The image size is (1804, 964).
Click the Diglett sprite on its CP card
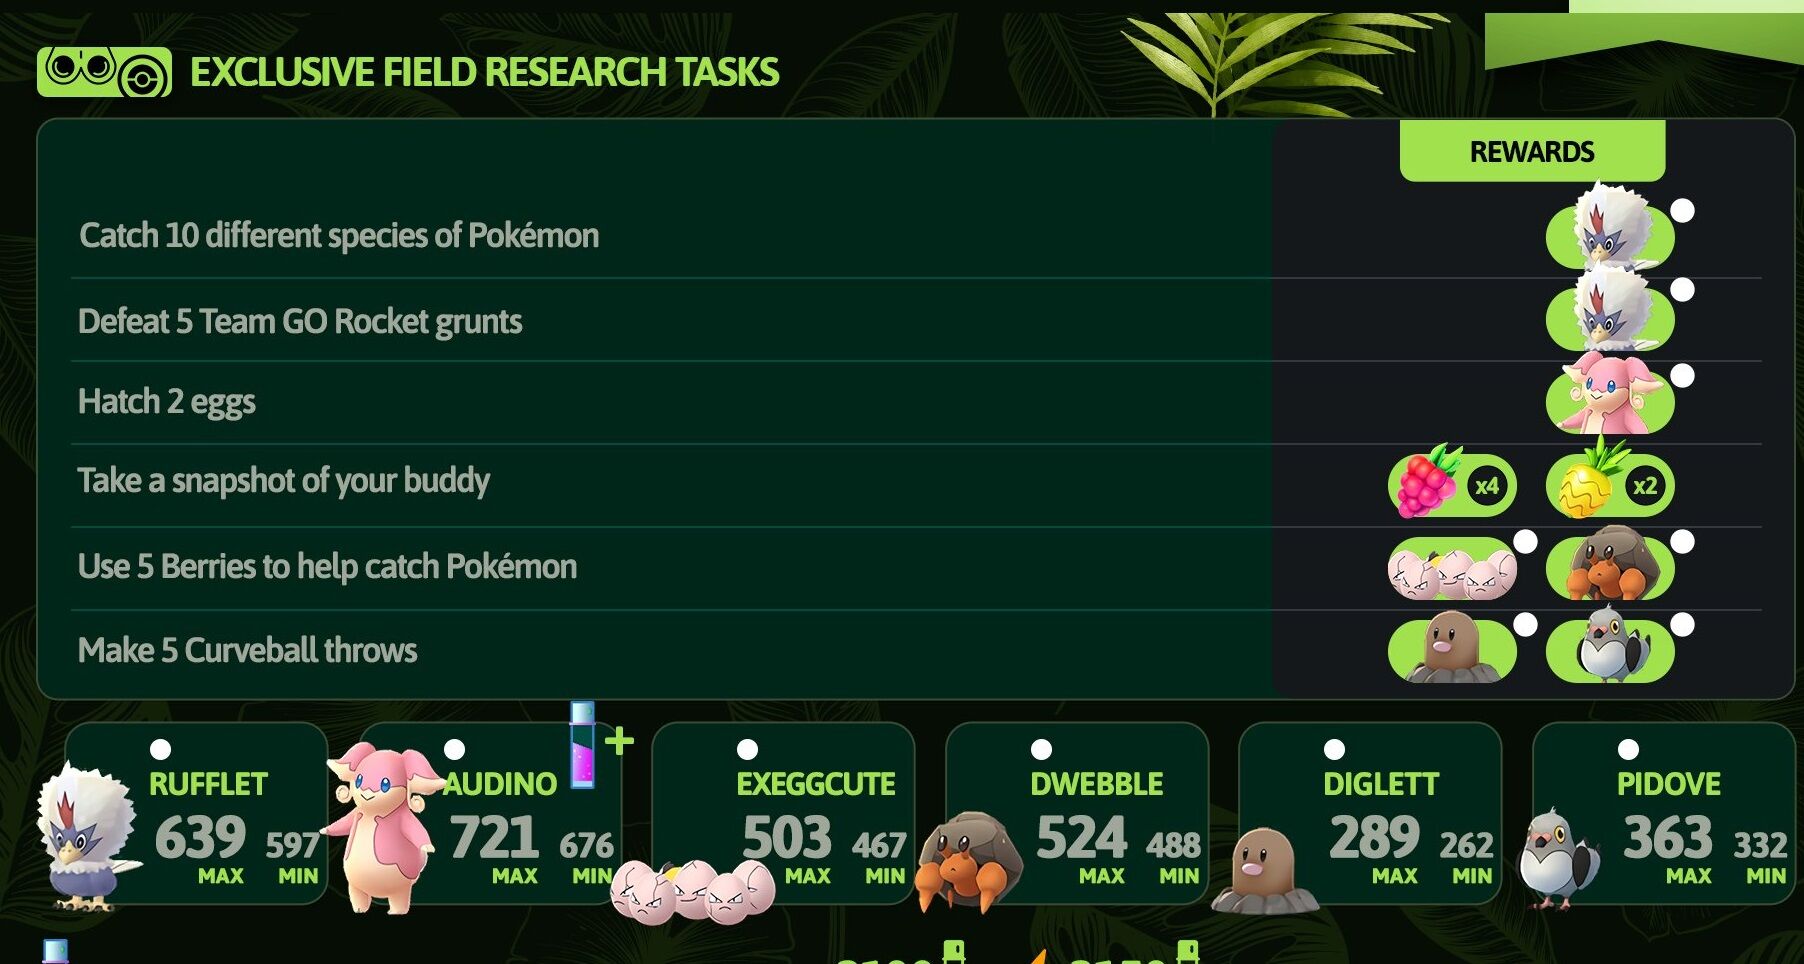click(x=1265, y=871)
